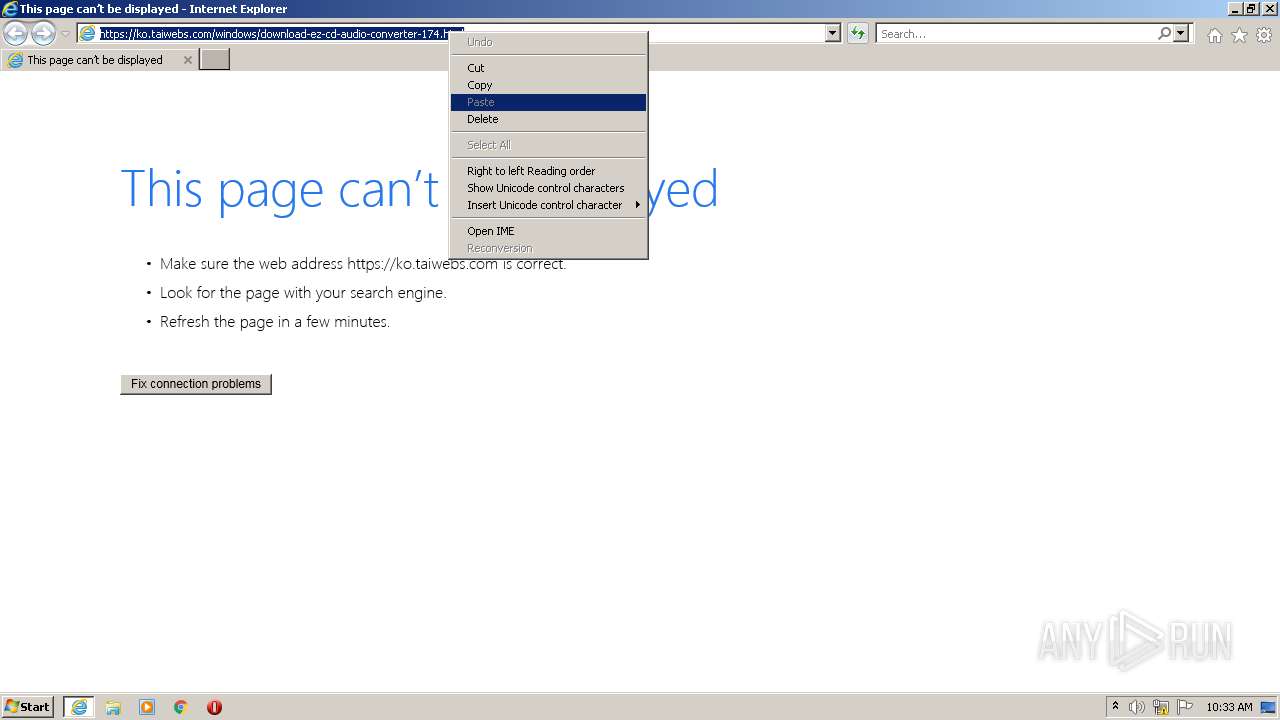Toggle Show Unicode control characters
The image size is (1280, 720).
(x=548, y=188)
